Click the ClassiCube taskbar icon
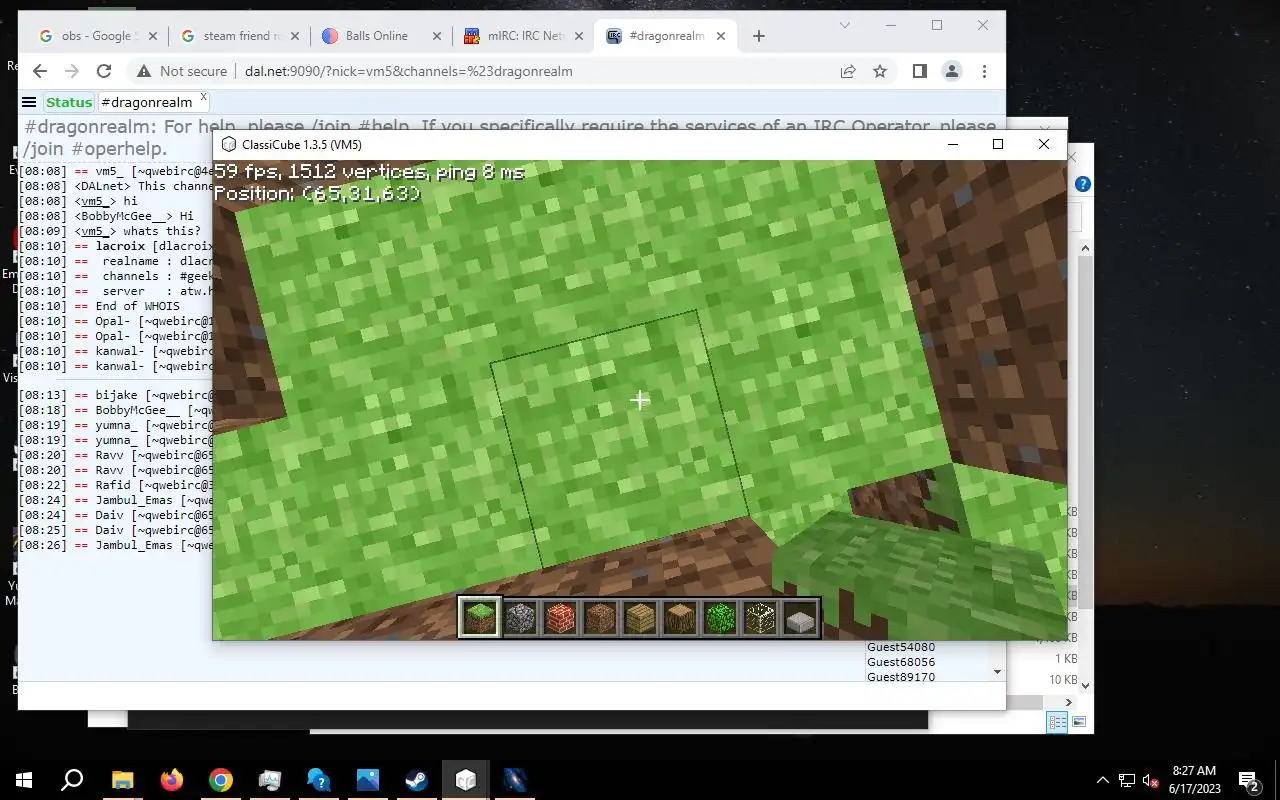Screen dimensions: 1280x800 coord(465,780)
